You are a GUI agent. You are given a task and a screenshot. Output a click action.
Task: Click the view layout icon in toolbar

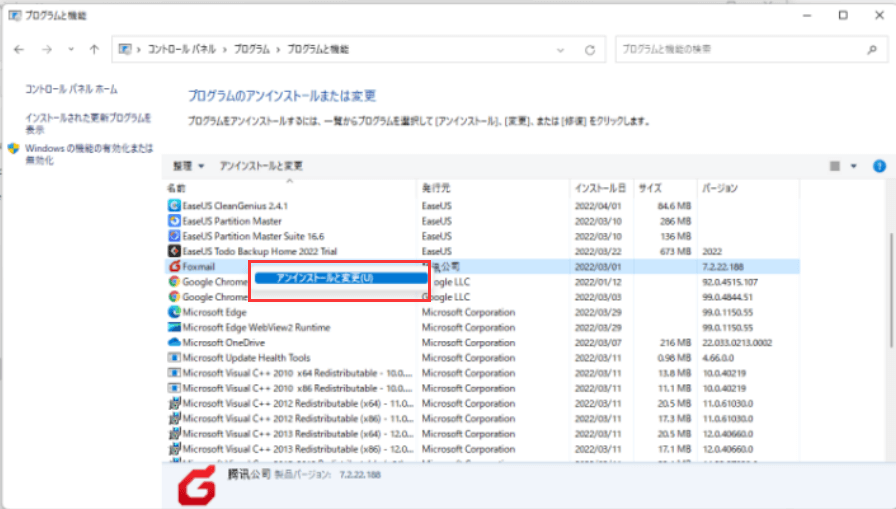(835, 166)
